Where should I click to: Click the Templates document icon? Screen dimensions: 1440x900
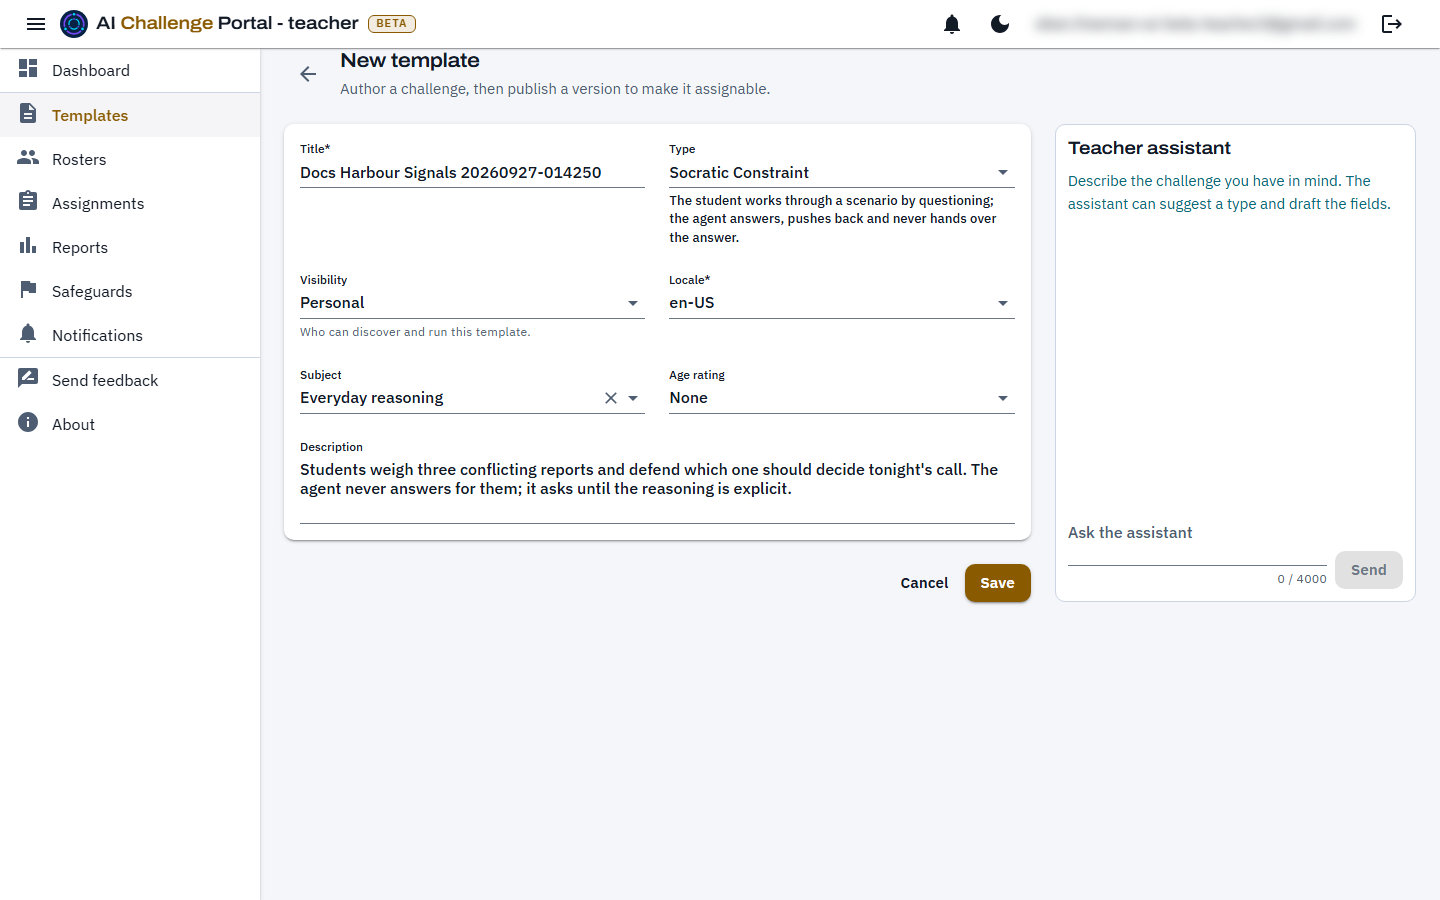[28, 114]
